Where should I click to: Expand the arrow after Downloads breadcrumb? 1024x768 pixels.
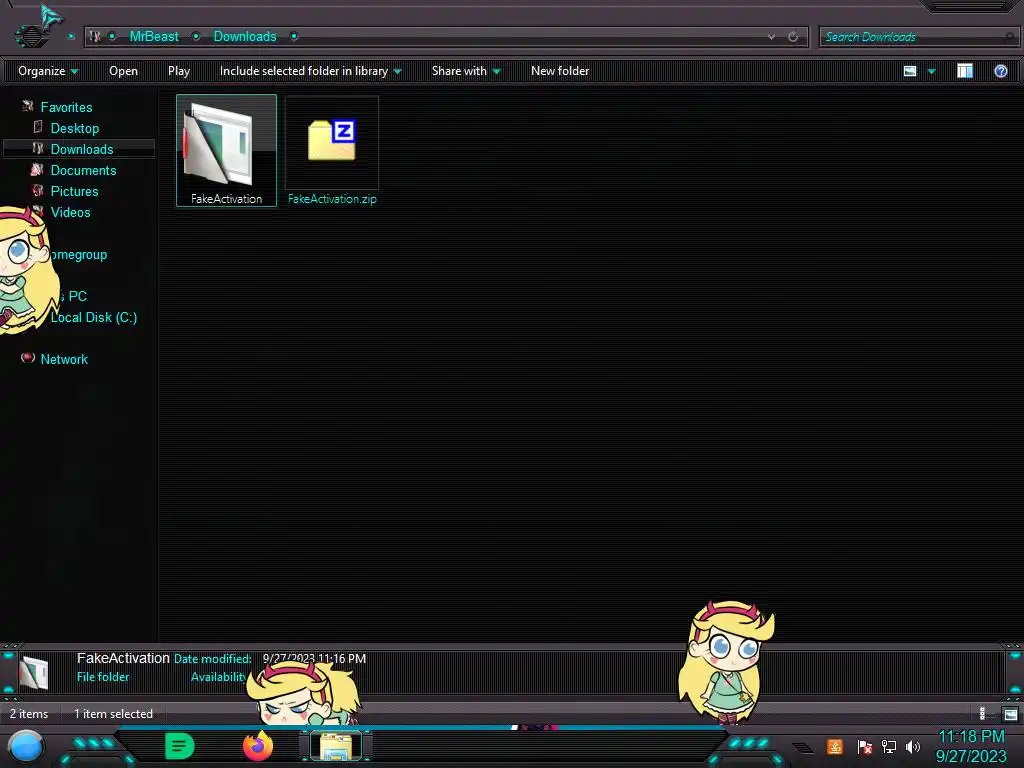pyautogui.click(x=294, y=37)
